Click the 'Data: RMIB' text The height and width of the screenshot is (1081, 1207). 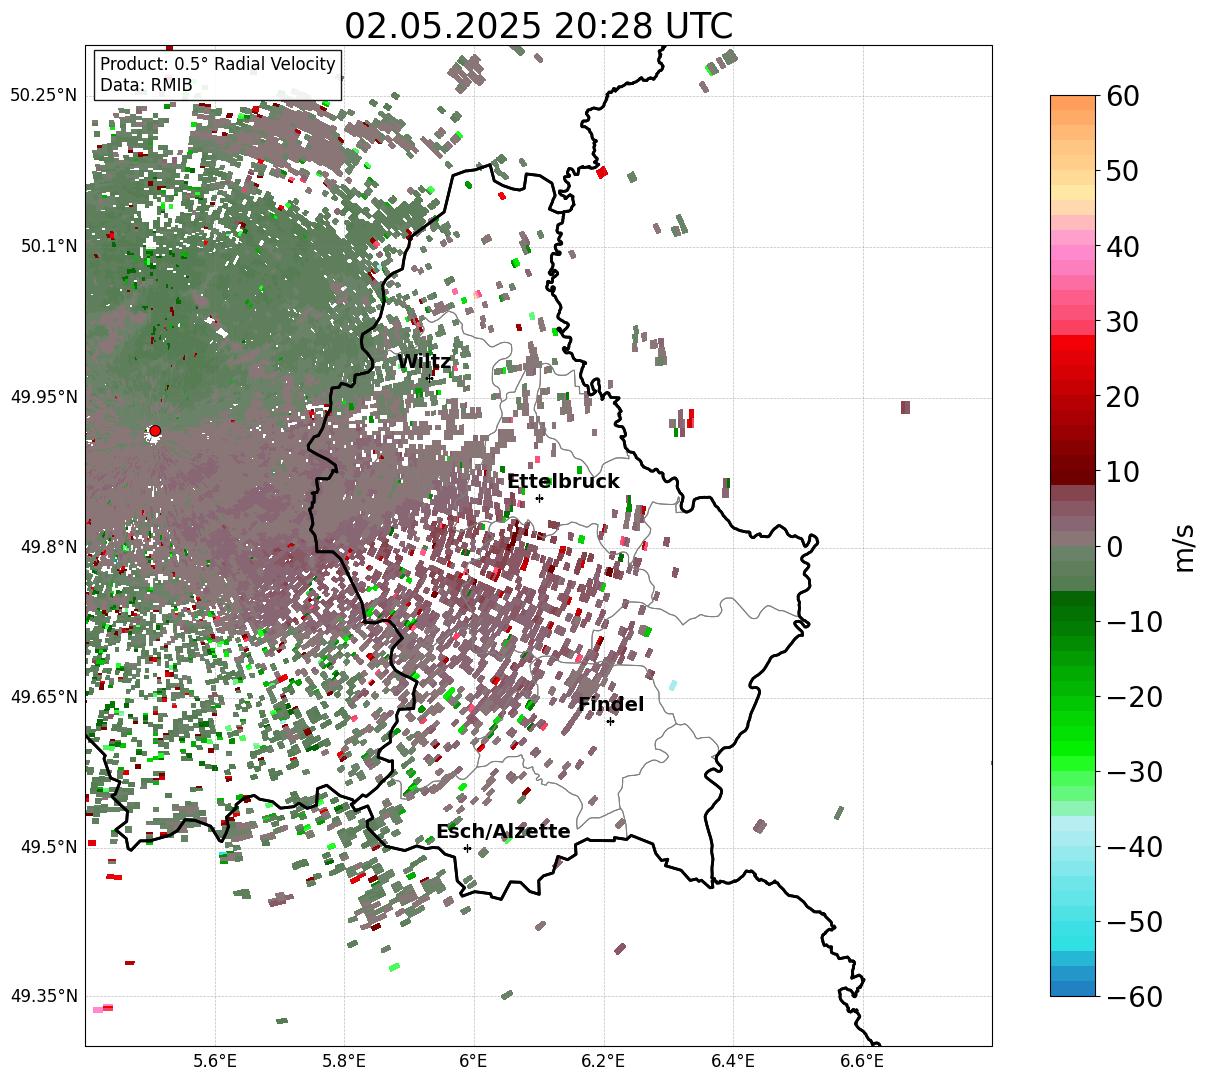pos(146,86)
